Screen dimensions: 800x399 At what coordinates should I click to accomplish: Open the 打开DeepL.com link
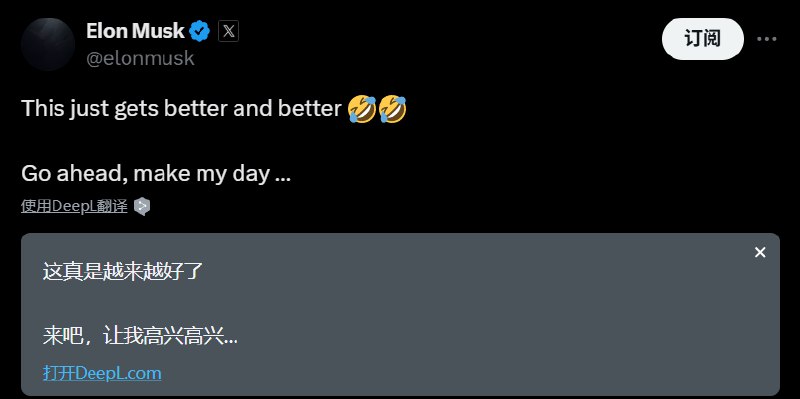tap(102, 373)
